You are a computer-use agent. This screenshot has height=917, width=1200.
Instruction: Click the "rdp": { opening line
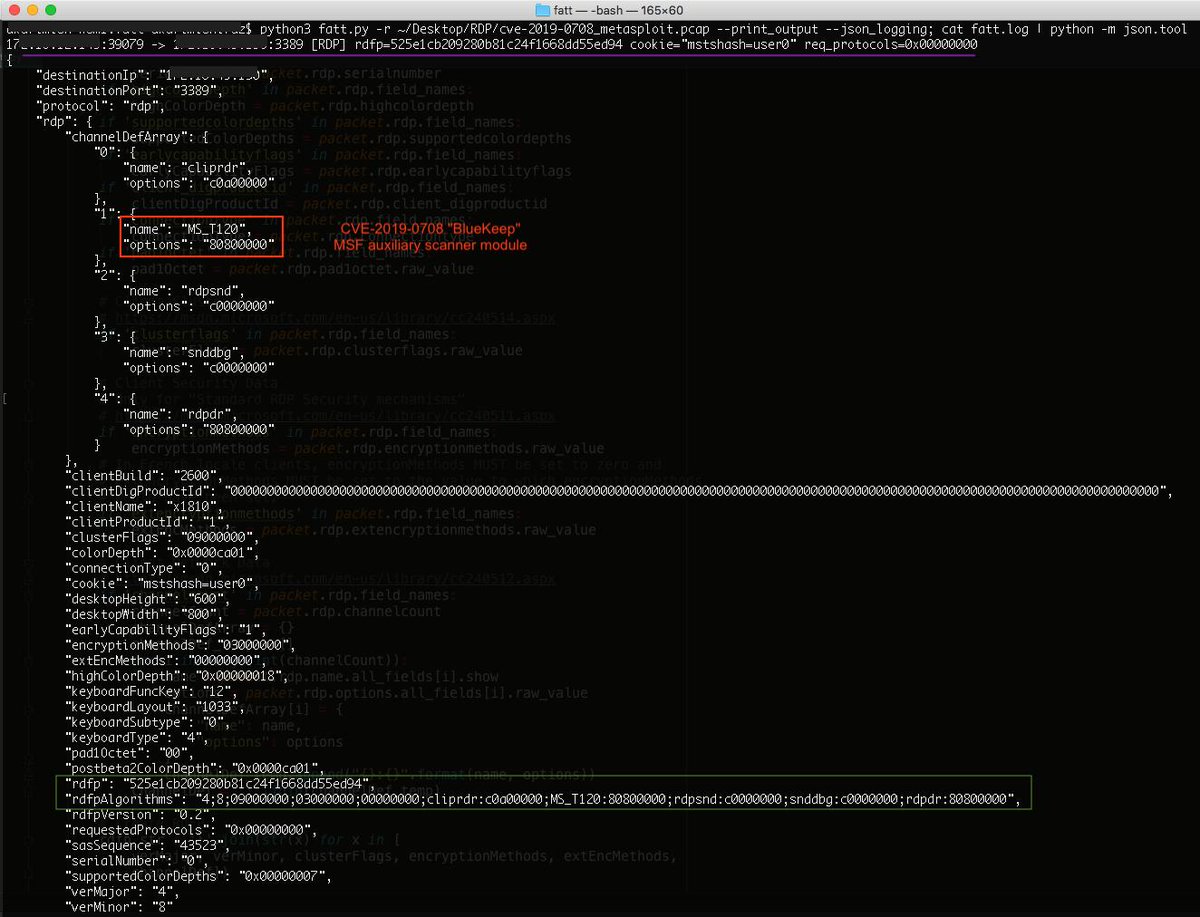pos(65,123)
